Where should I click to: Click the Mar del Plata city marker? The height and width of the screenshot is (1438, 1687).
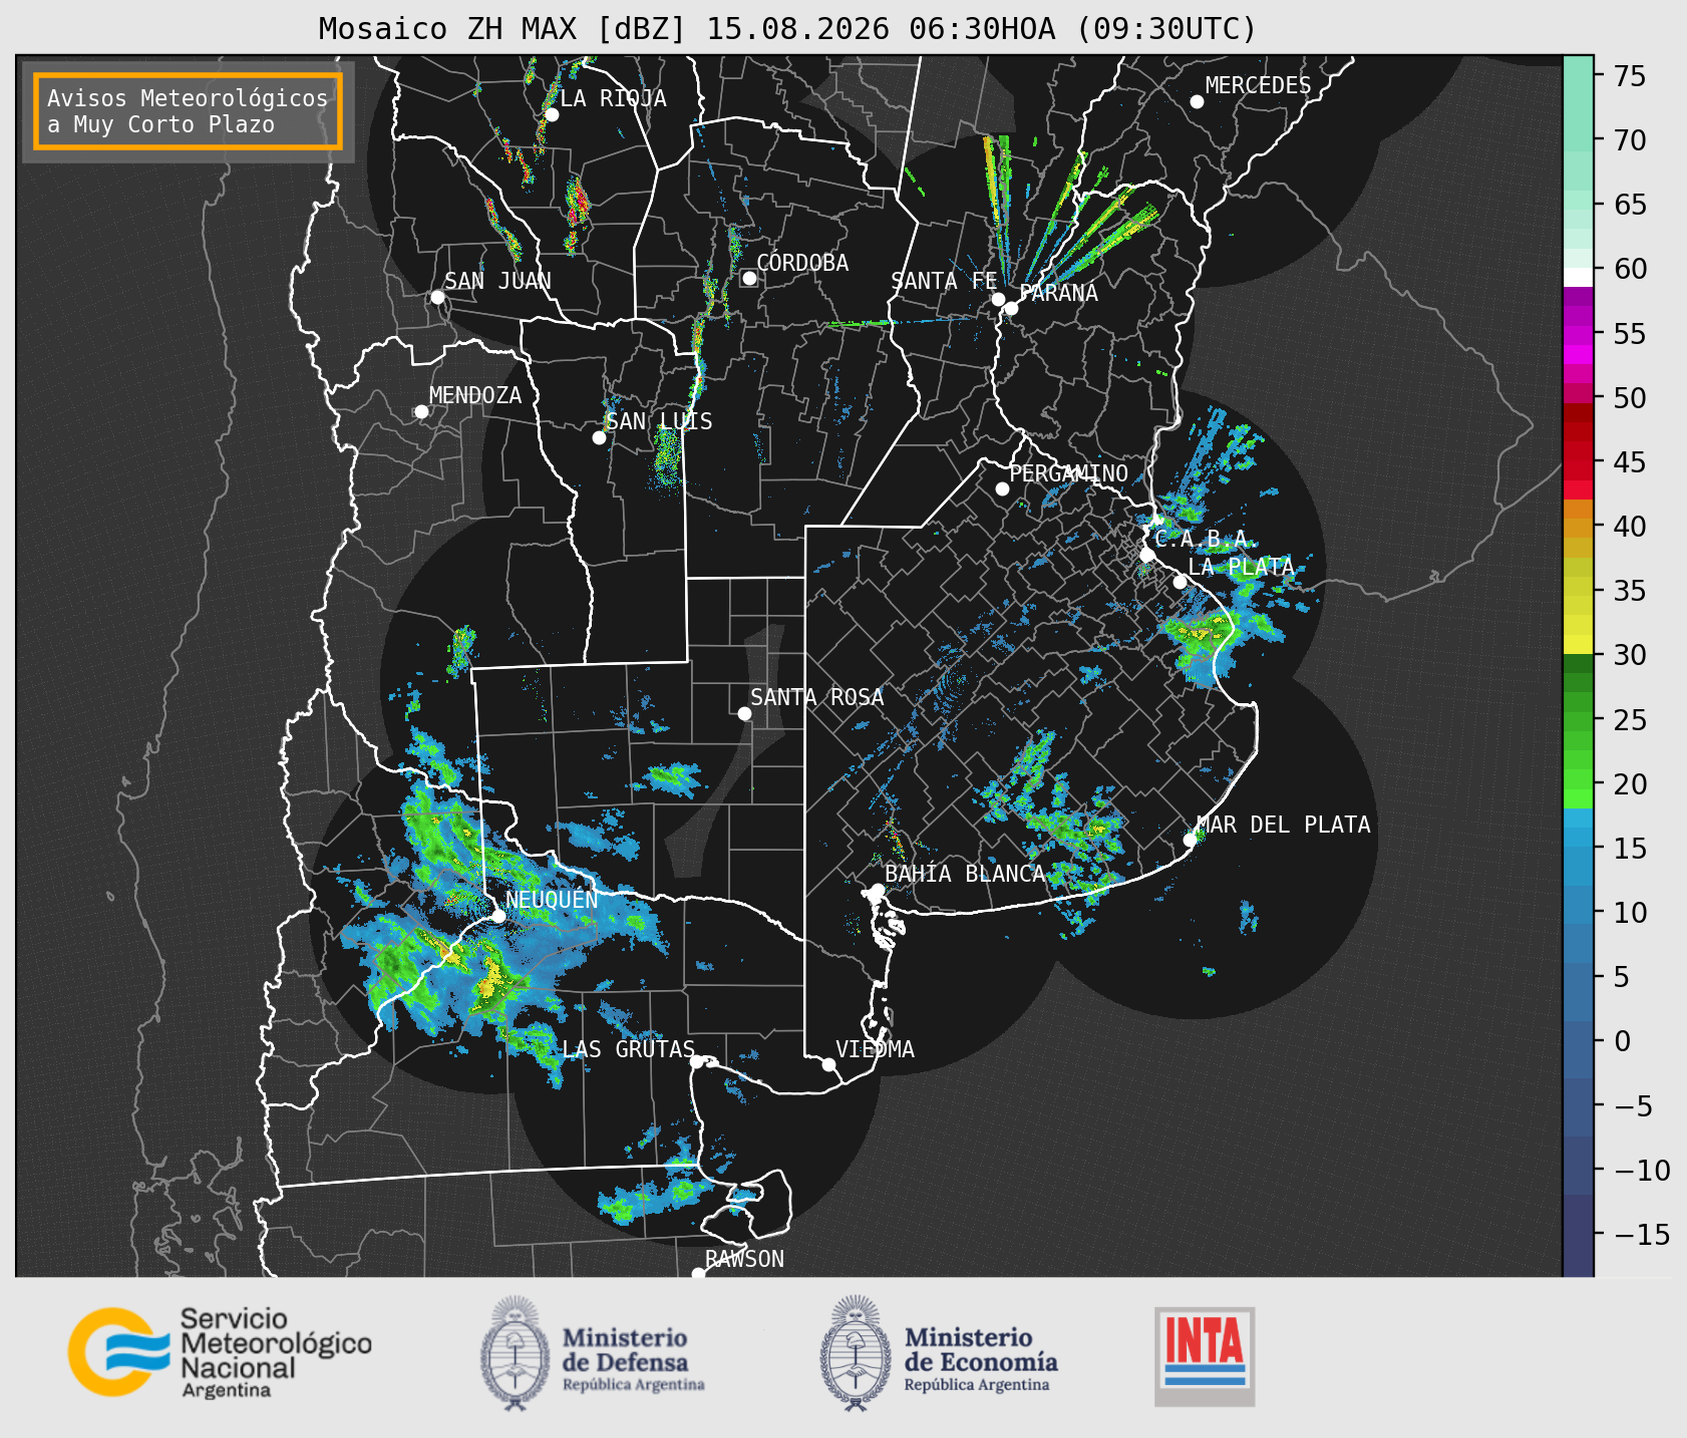[1190, 840]
